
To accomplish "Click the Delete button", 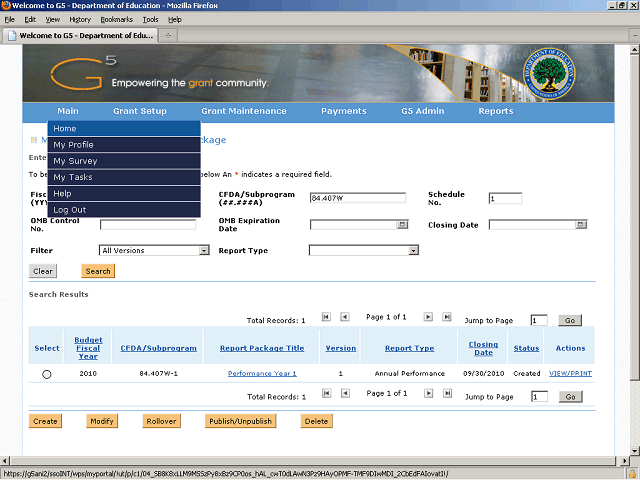I will point(316,421).
